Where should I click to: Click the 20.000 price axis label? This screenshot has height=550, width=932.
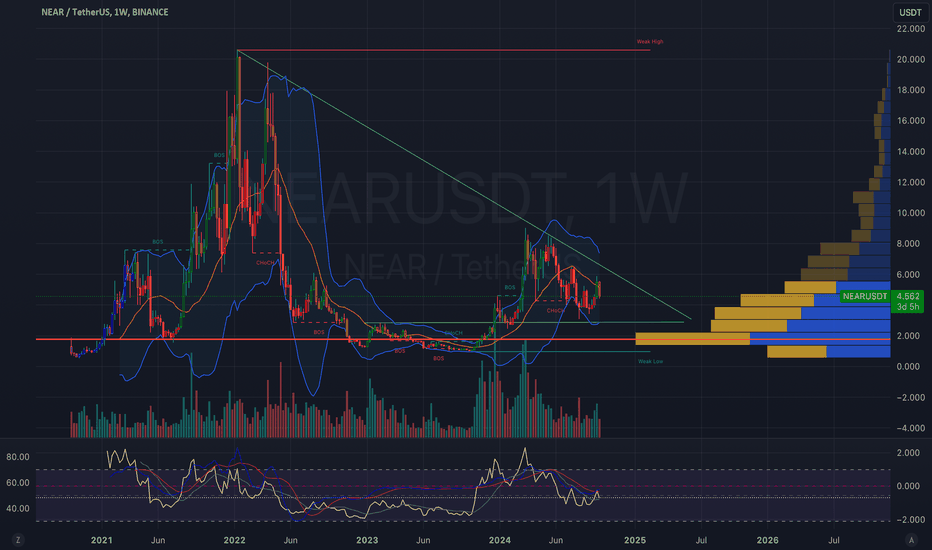pyautogui.click(x=911, y=59)
